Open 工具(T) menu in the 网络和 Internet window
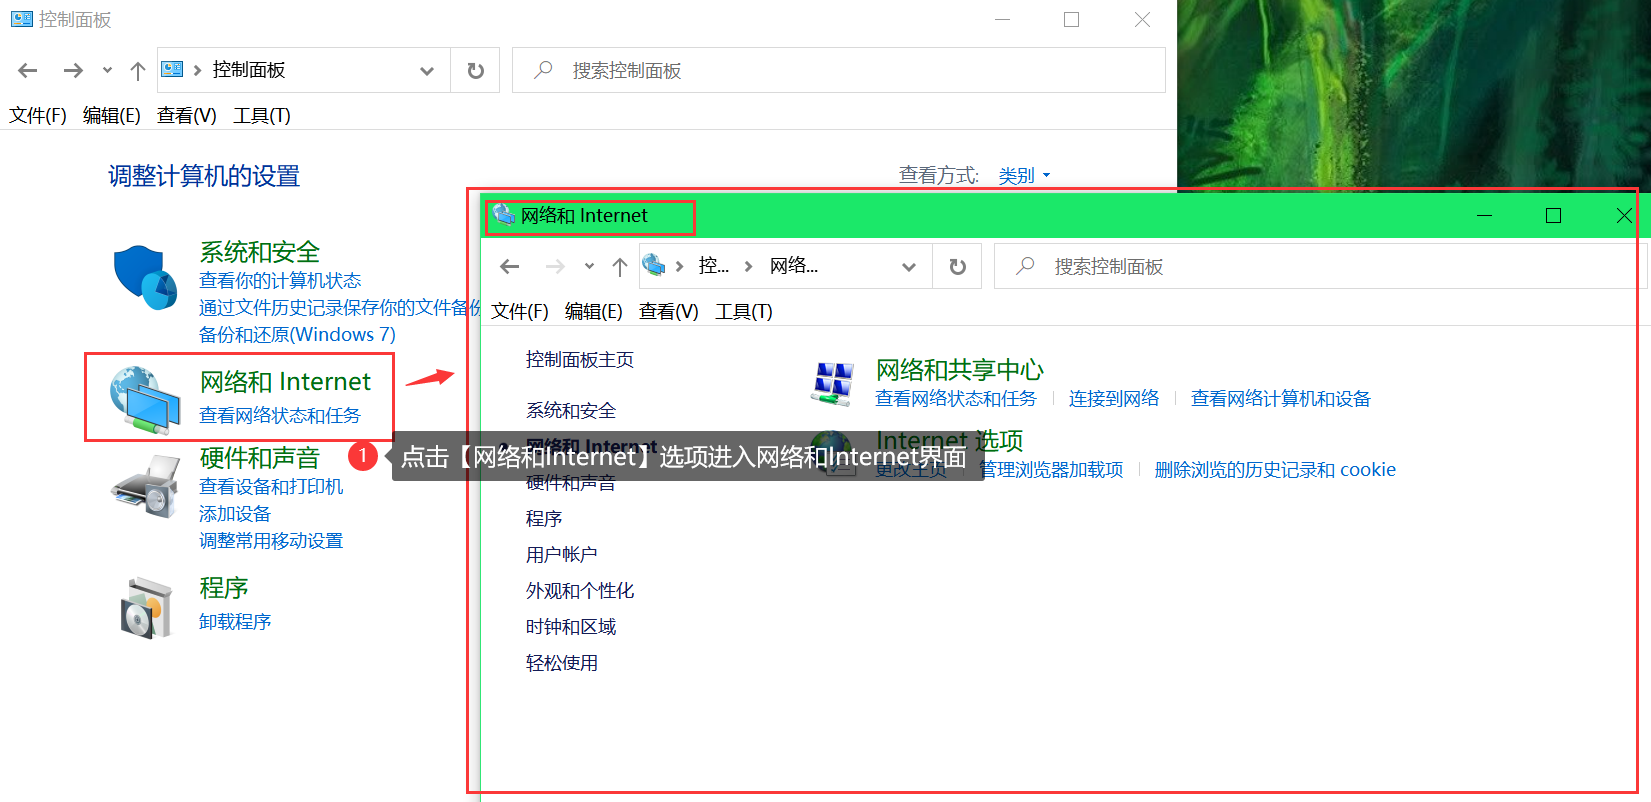This screenshot has width=1651, height=802. pyautogui.click(x=744, y=311)
